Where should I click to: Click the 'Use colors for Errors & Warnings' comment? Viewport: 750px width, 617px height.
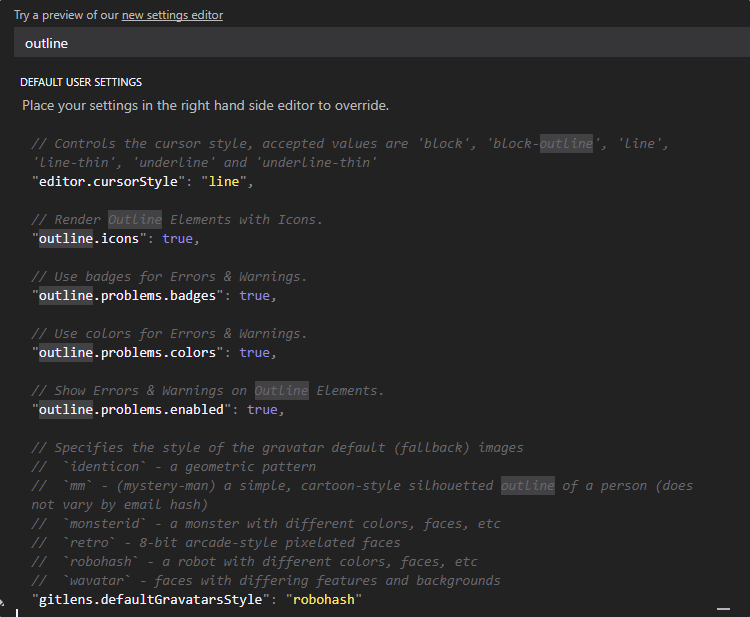tap(169, 333)
